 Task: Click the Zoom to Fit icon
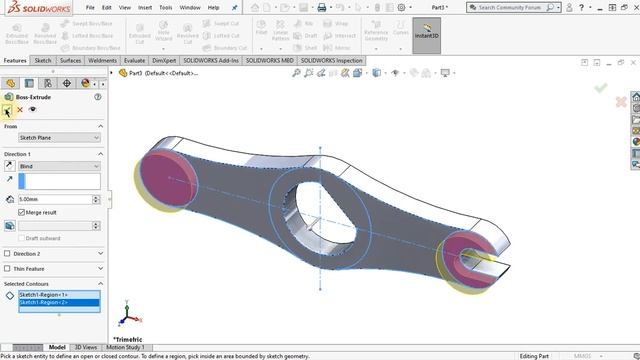point(296,73)
